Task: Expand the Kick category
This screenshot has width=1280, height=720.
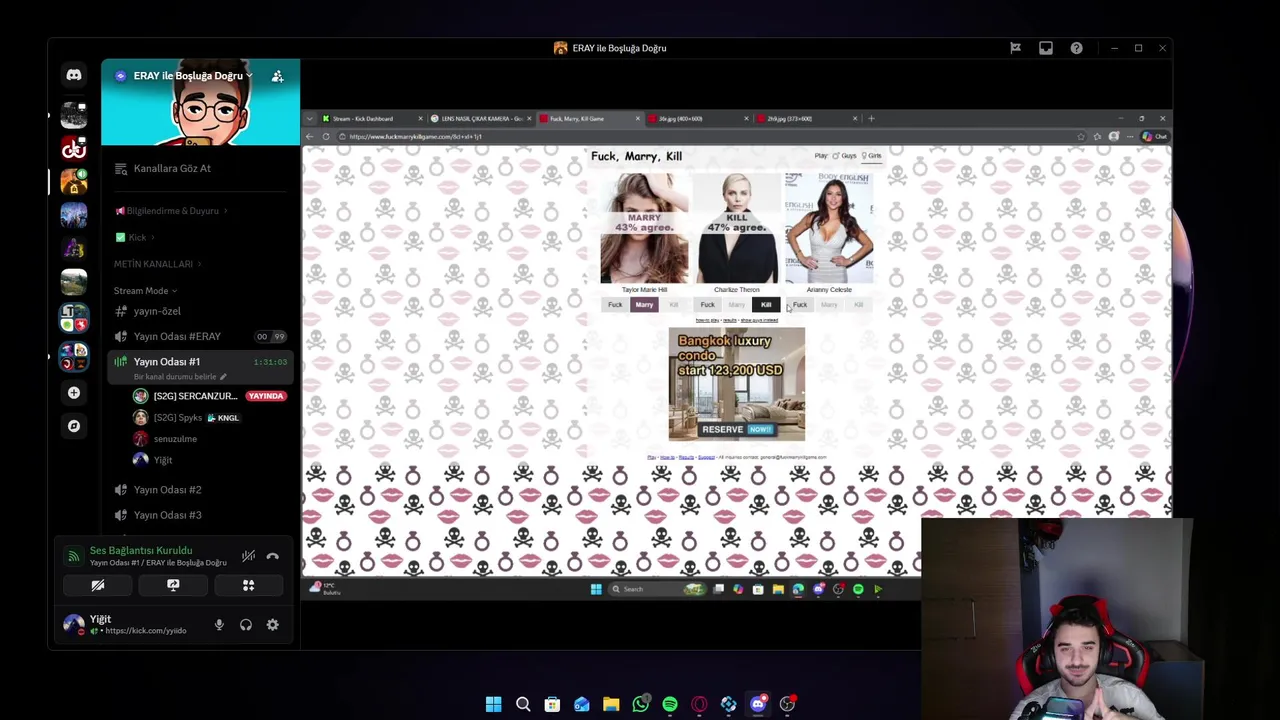Action: pos(134,238)
